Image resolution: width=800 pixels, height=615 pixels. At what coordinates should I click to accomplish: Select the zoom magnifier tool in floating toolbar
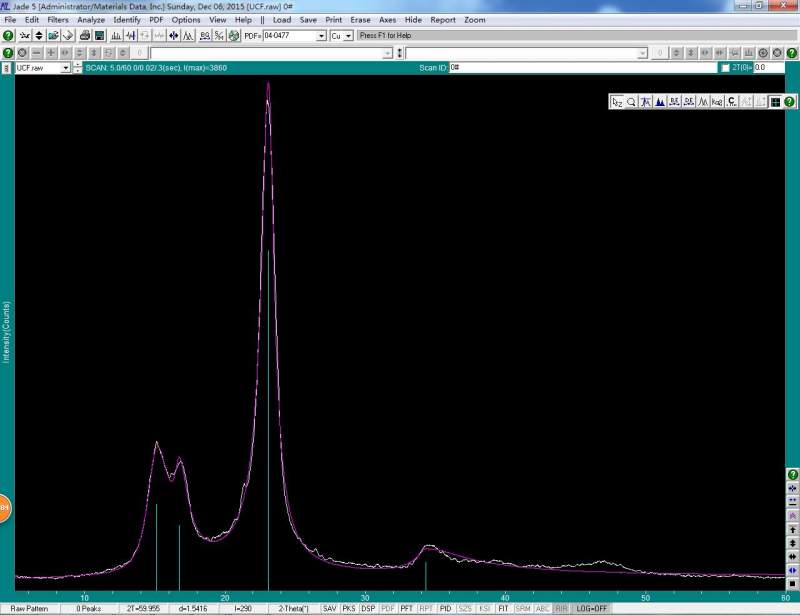click(x=631, y=102)
